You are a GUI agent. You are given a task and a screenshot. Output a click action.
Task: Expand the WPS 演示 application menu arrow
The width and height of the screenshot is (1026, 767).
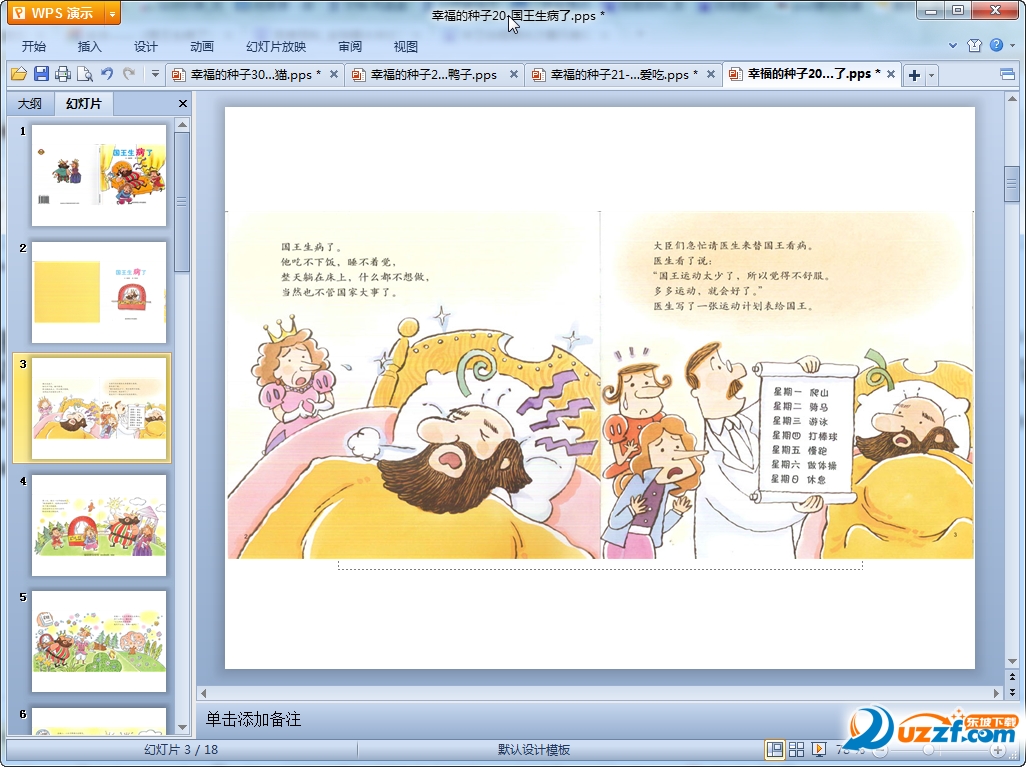click(x=111, y=13)
